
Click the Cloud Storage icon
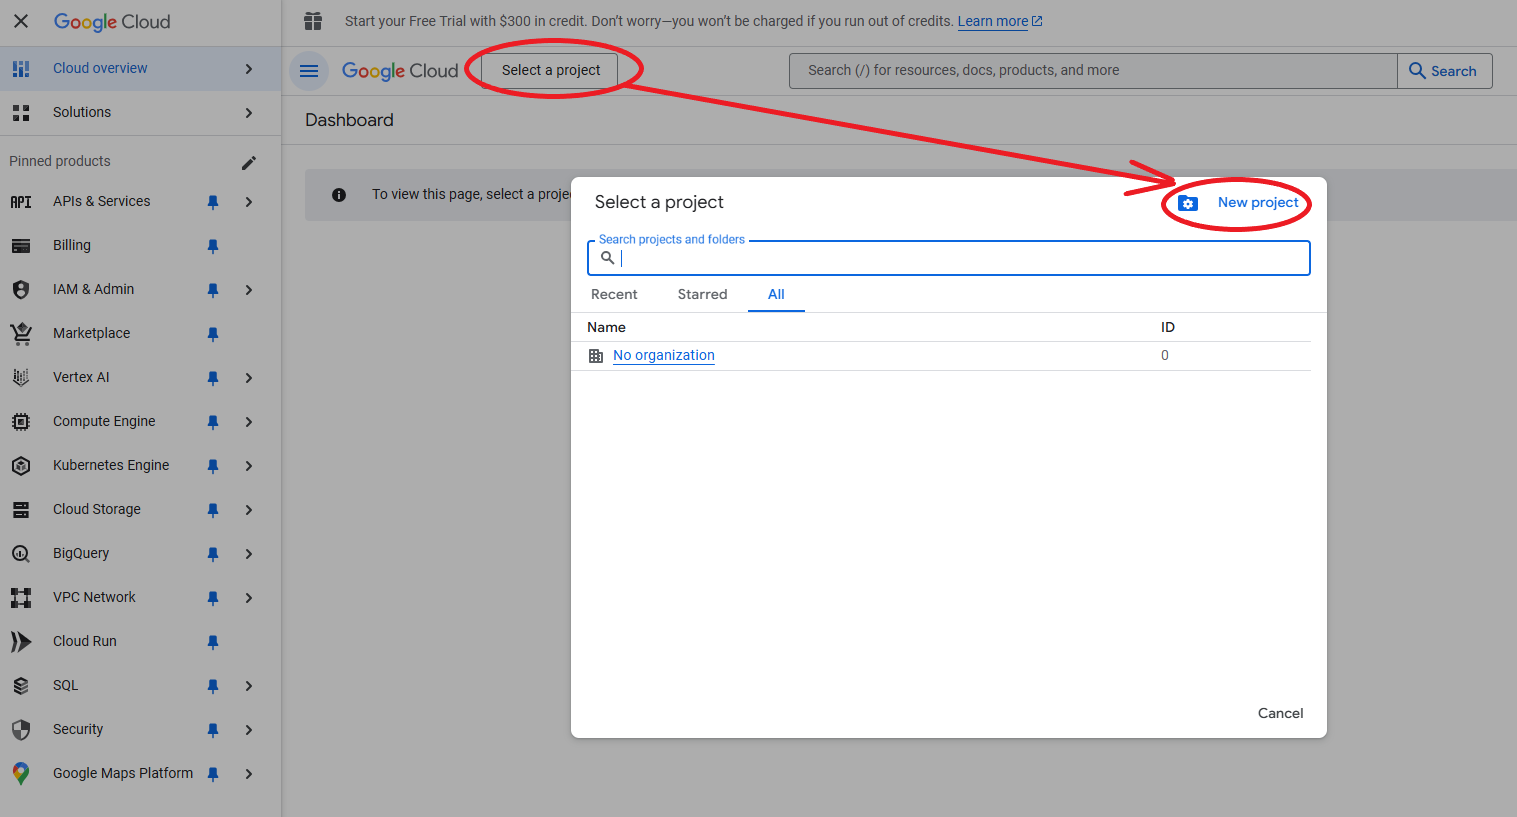tap(21, 510)
